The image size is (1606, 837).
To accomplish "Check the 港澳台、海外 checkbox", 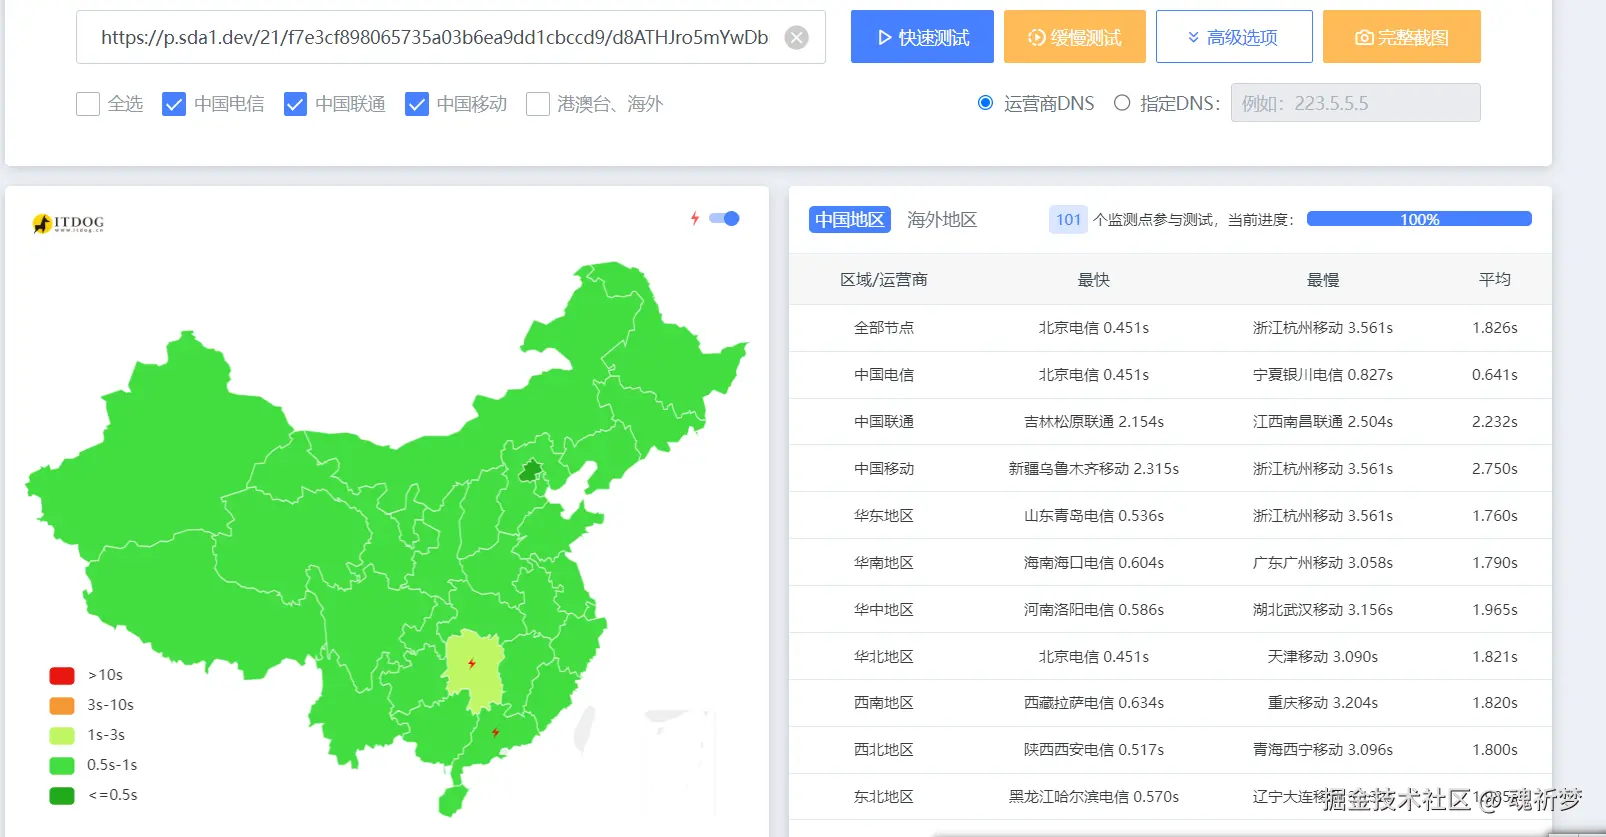I will (538, 104).
